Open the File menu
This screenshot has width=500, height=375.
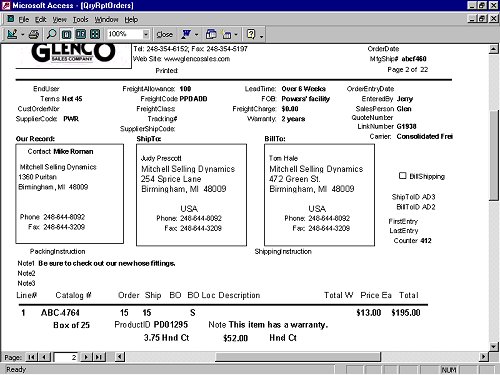pos(23,20)
